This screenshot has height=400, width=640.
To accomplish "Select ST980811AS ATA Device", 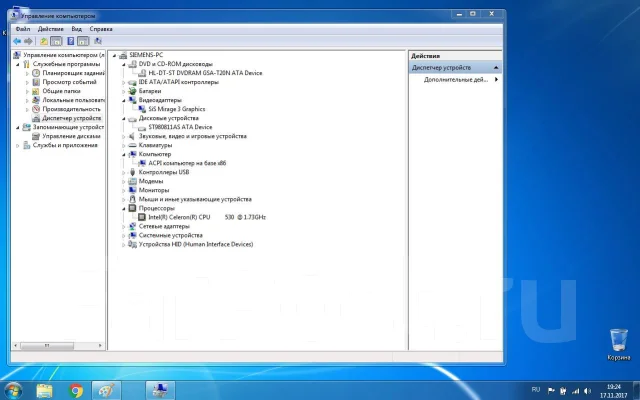I will (180, 127).
